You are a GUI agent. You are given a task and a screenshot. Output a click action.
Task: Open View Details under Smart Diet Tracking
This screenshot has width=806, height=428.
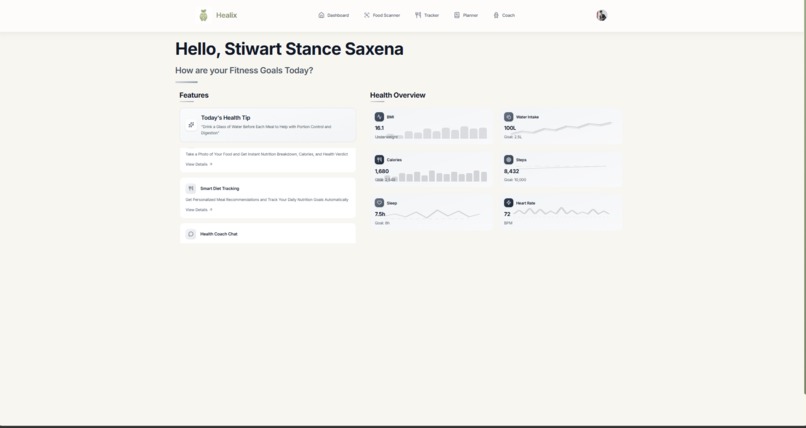click(199, 210)
